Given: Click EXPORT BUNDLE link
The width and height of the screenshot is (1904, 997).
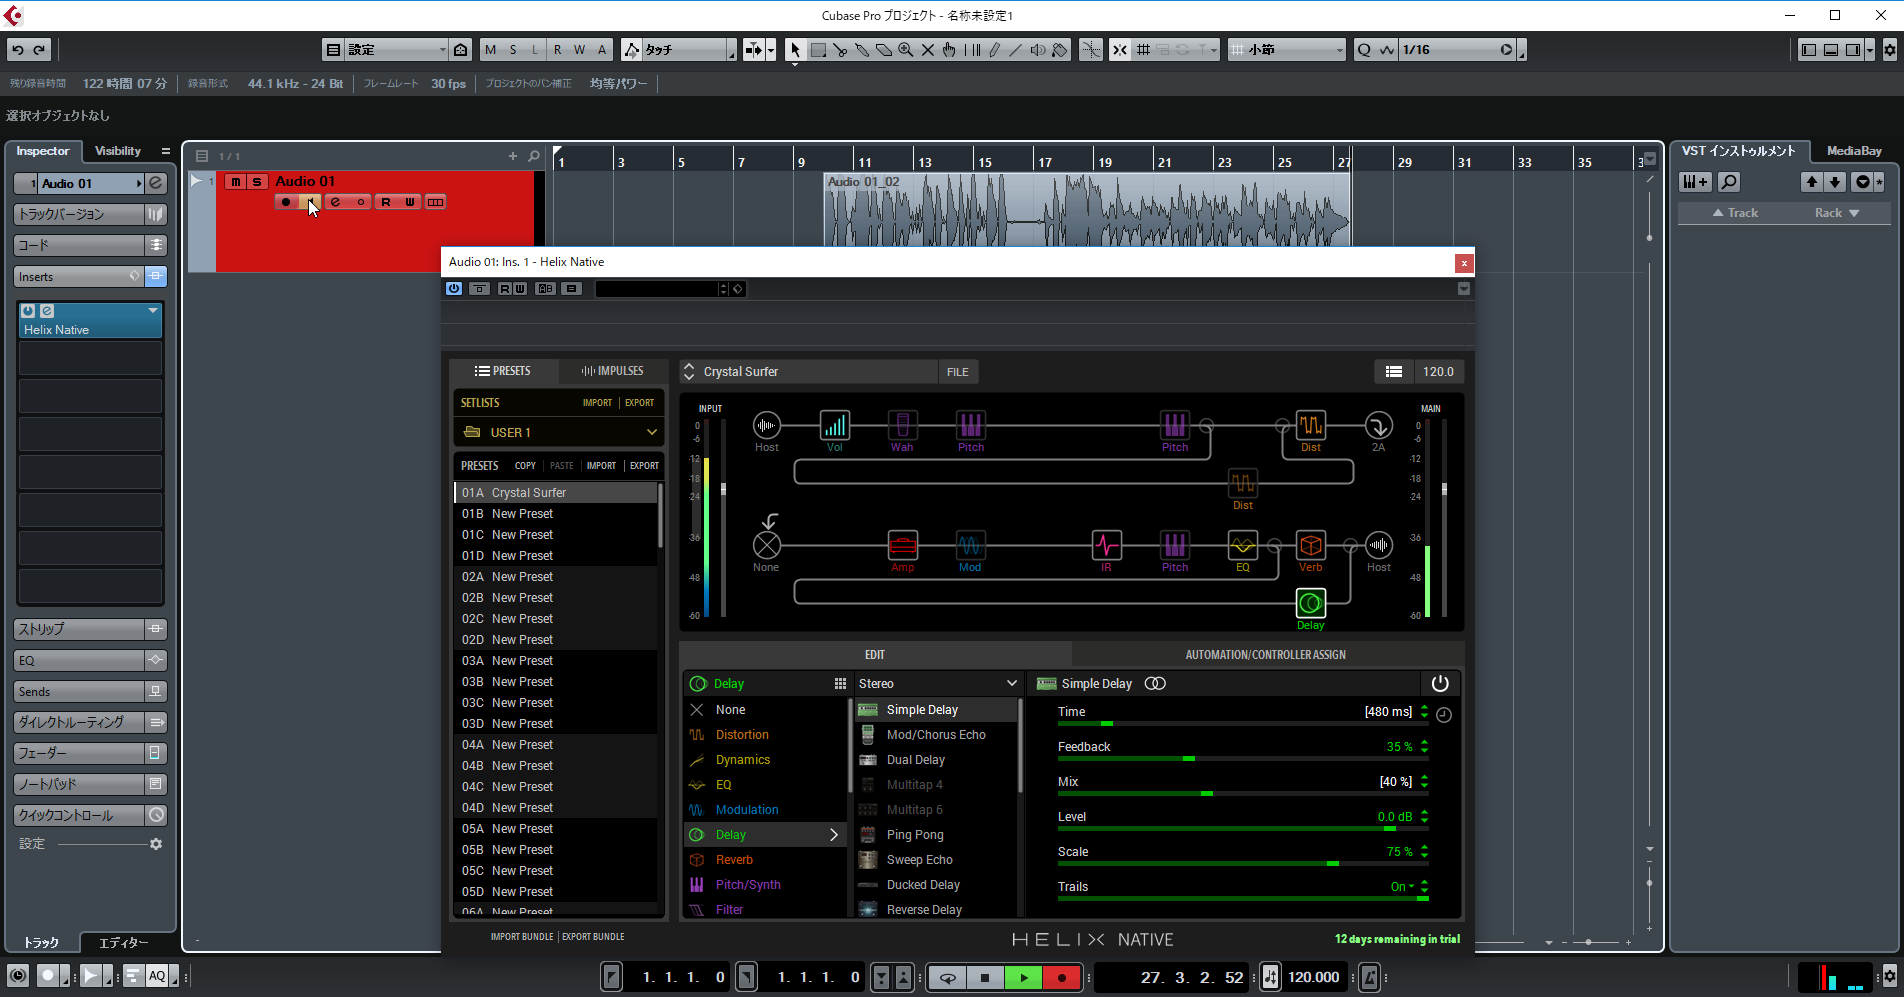Looking at the screenshot, I should pos(593,937).
